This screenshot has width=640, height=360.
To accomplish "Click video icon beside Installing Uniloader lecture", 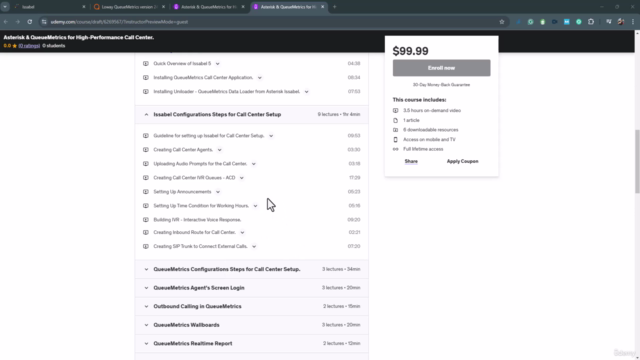I will 146,91.
